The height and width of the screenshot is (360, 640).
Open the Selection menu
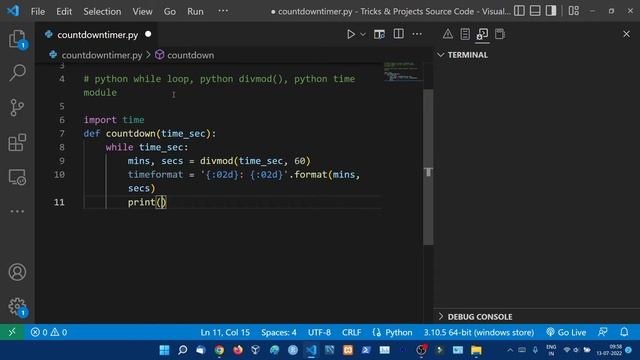pos(102,11)
